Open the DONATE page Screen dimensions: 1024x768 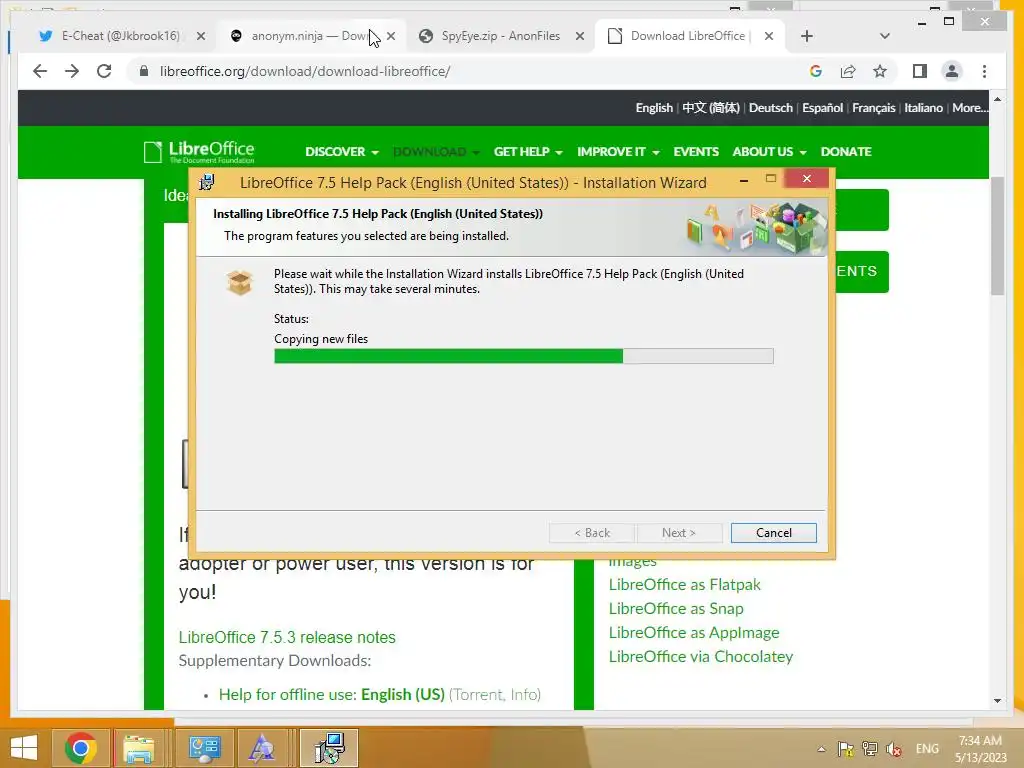point(846,152)
